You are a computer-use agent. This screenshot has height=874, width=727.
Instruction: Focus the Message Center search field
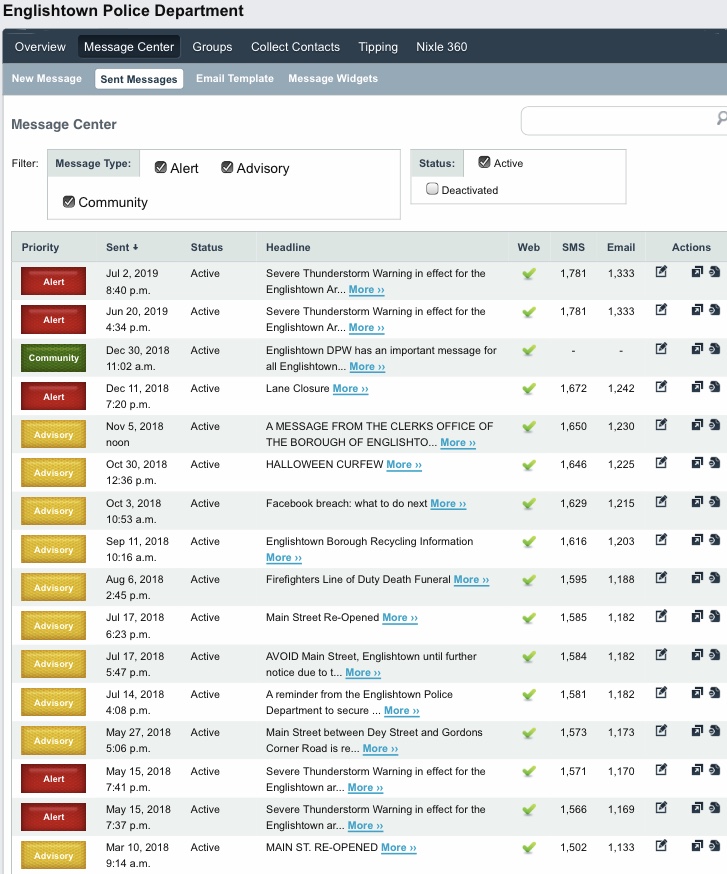619,120
